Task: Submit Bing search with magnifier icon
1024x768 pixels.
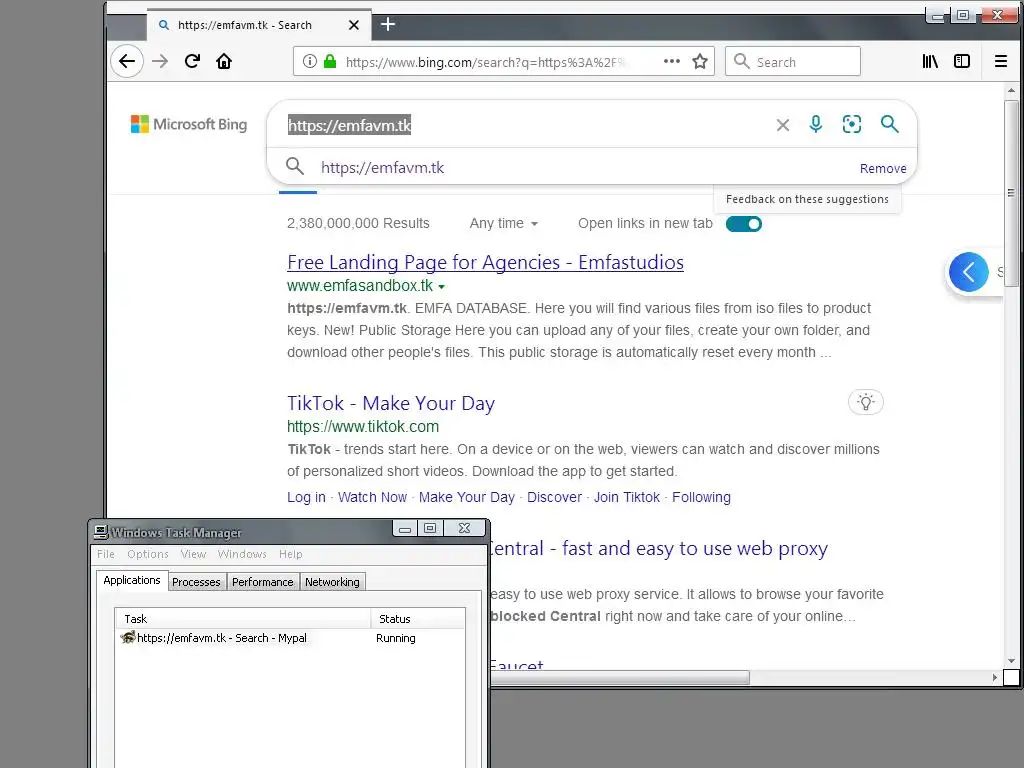Action: coord(889,124)
